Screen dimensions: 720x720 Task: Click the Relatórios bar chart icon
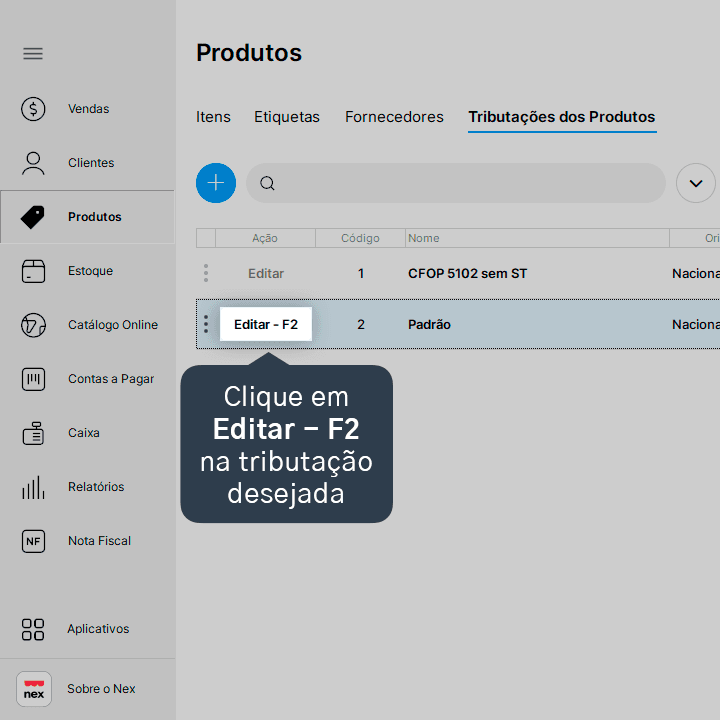point(33,487)
